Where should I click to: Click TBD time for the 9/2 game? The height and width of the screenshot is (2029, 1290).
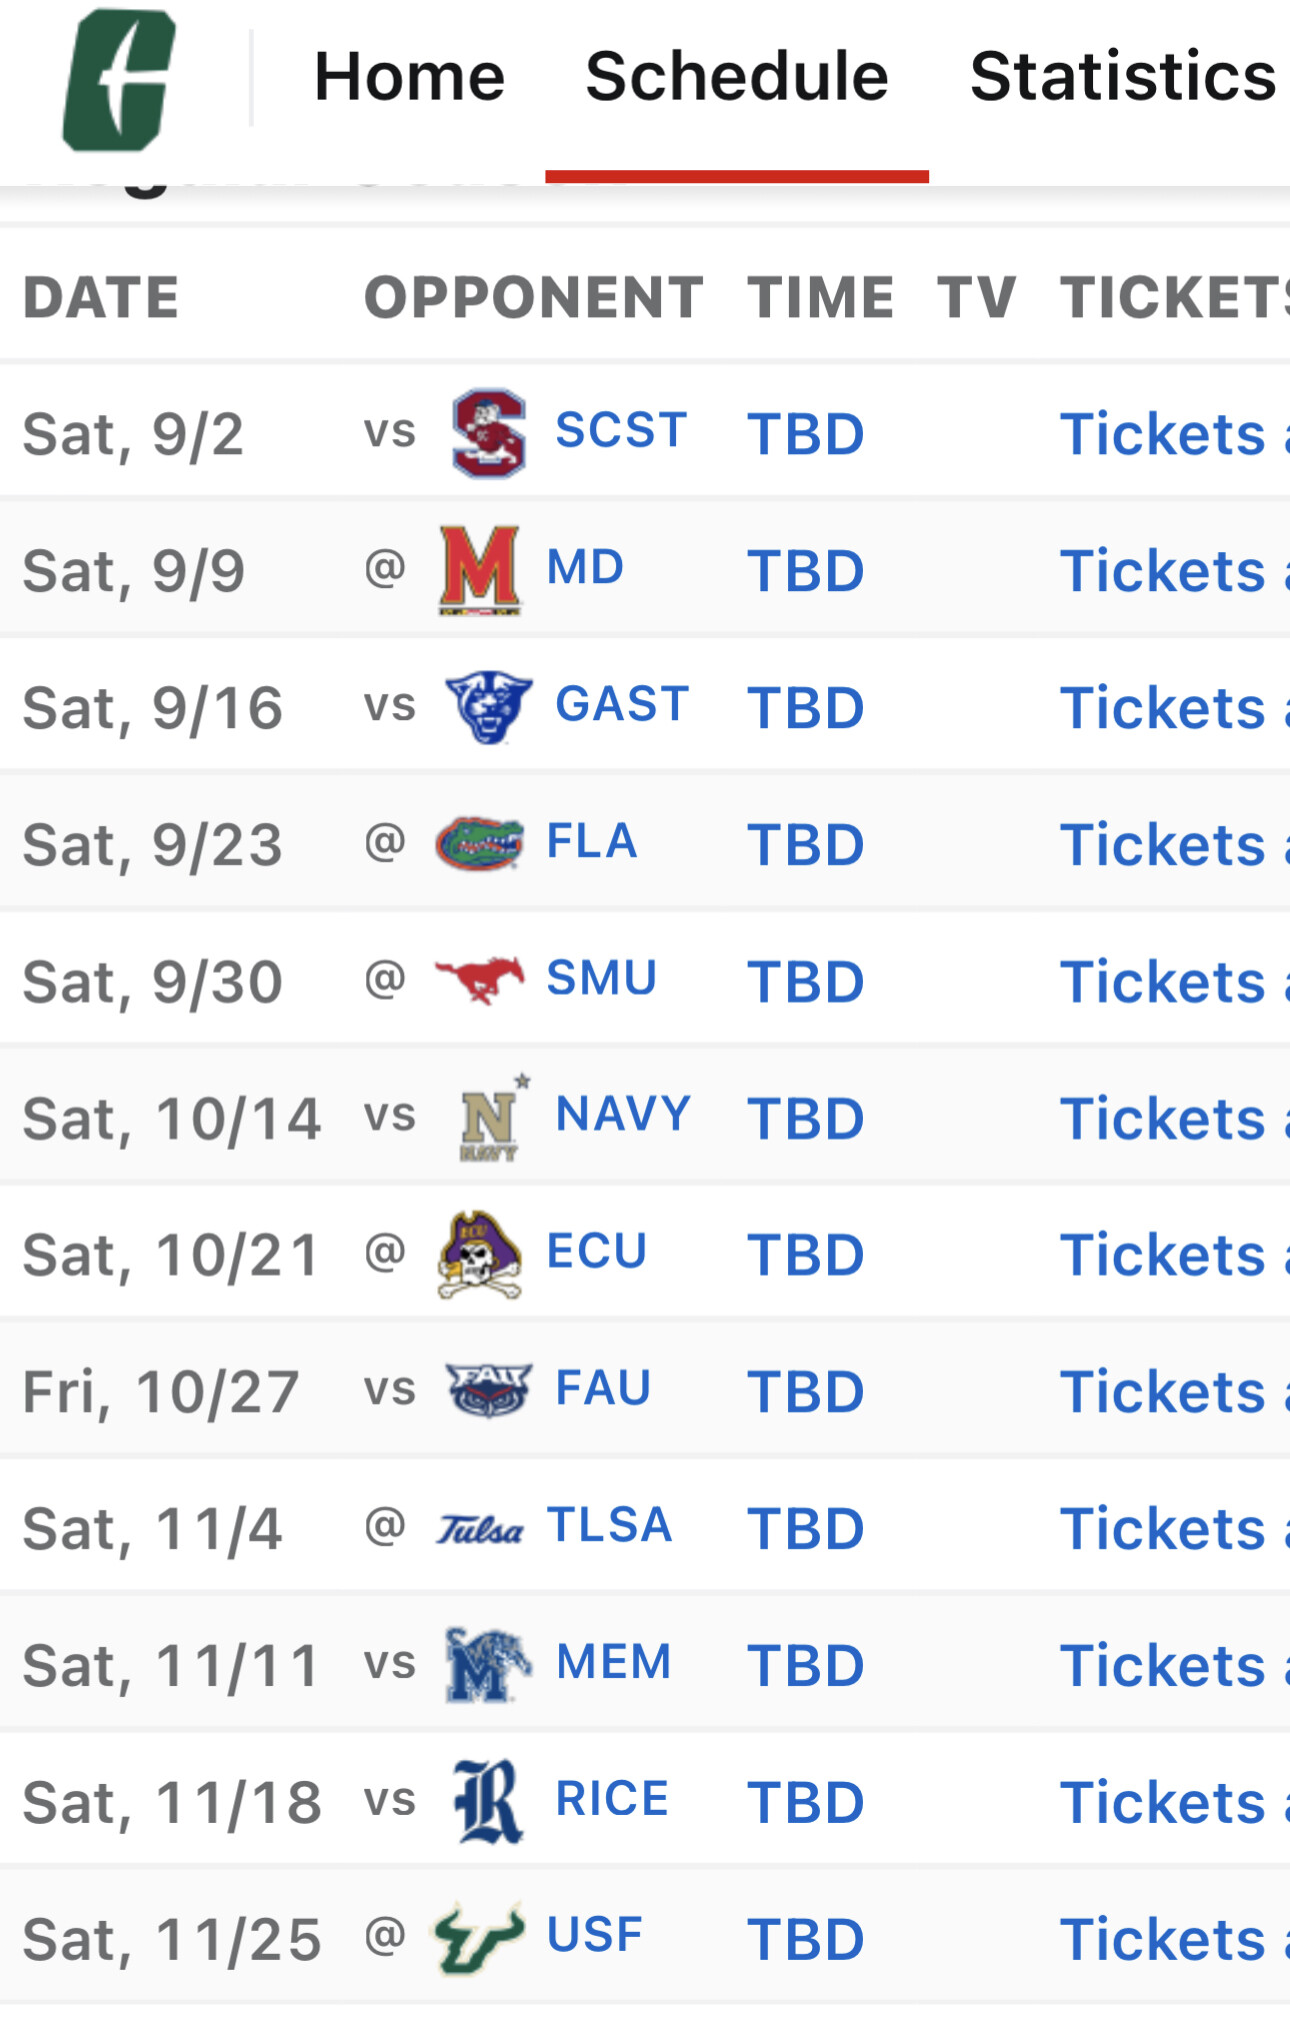pyautogui.click(x=805, y=434)
